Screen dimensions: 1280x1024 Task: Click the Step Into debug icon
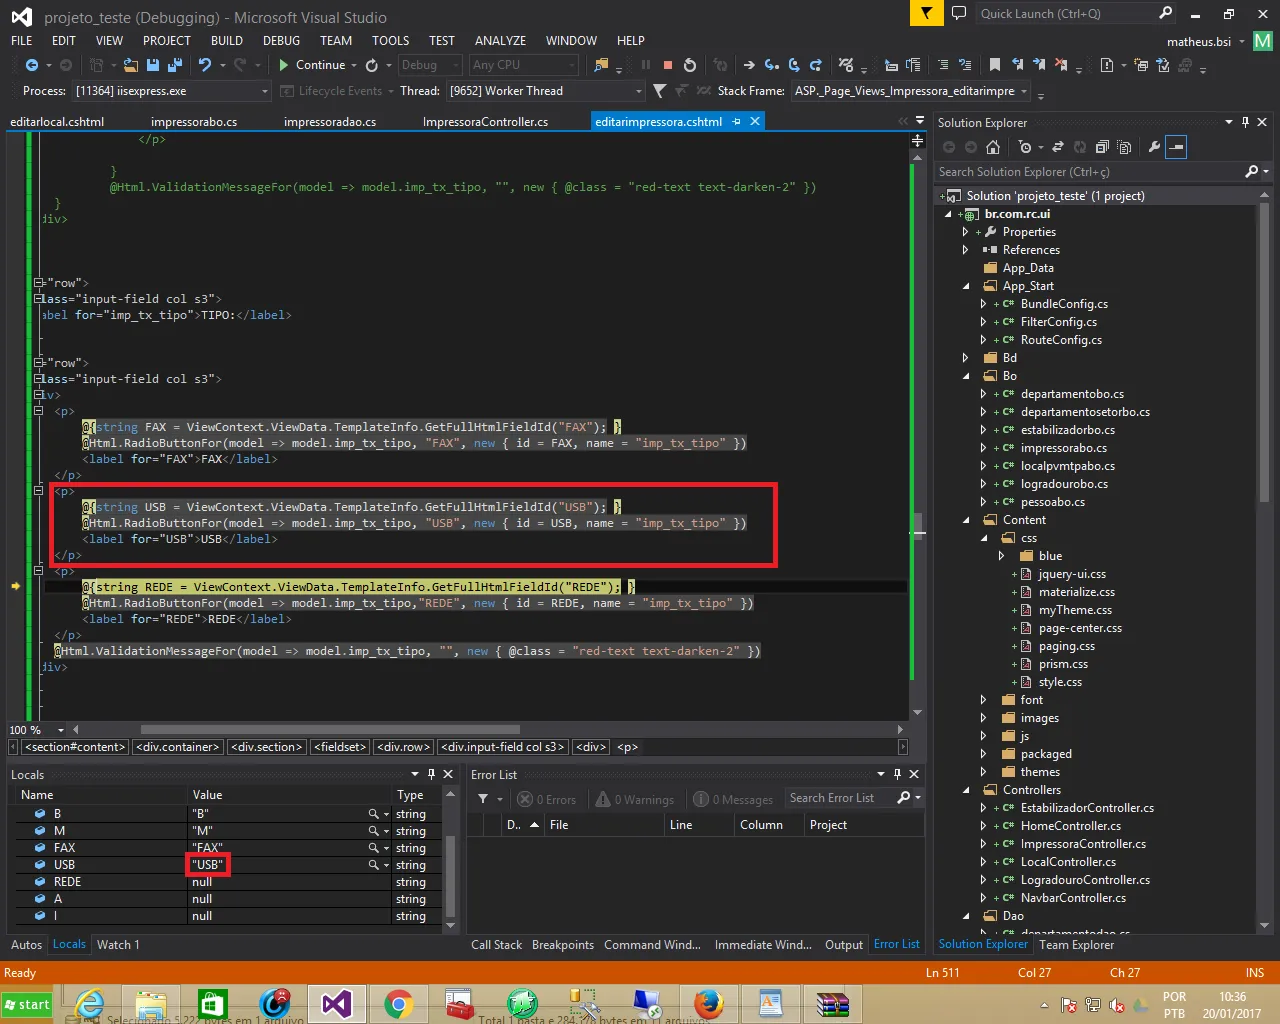click(x=771, y=65)
